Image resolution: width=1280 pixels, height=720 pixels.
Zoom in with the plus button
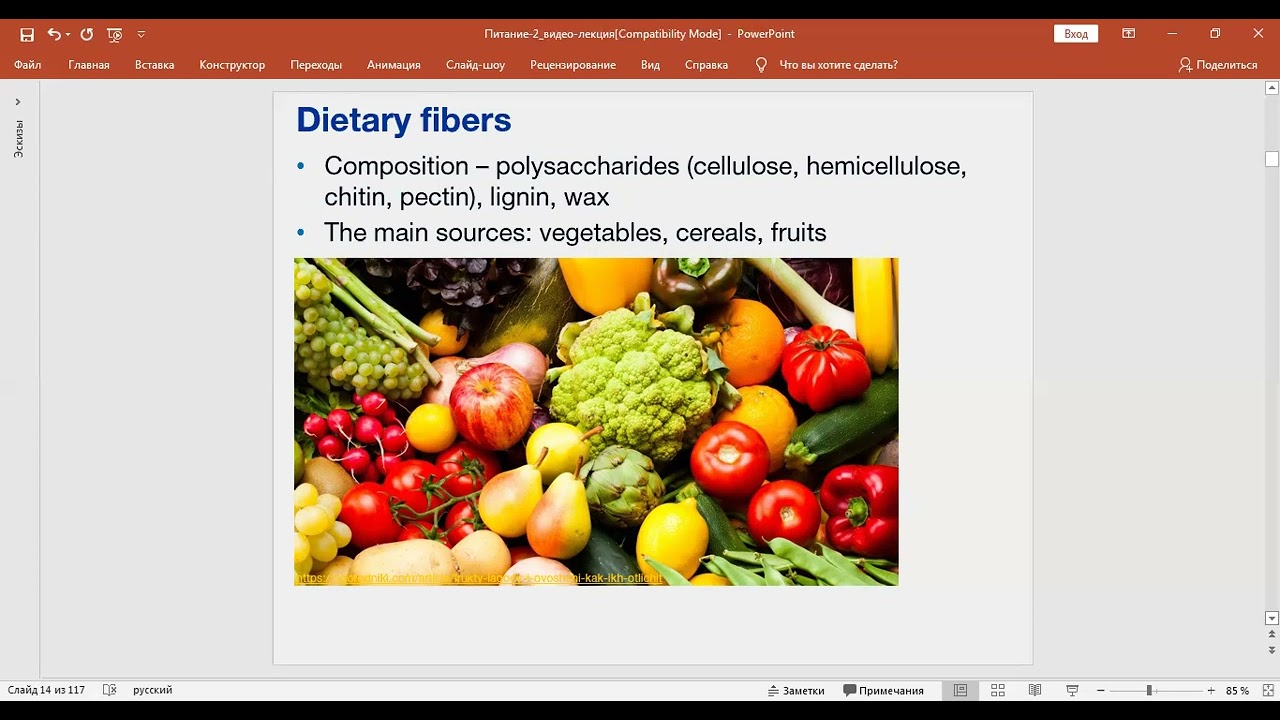tap(1211, 690)
